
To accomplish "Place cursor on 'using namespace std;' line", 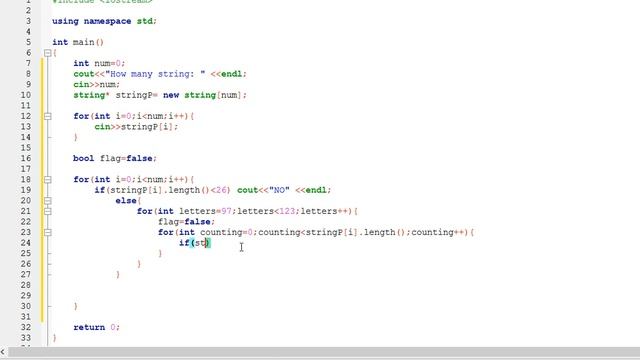I will pos(104,21).
